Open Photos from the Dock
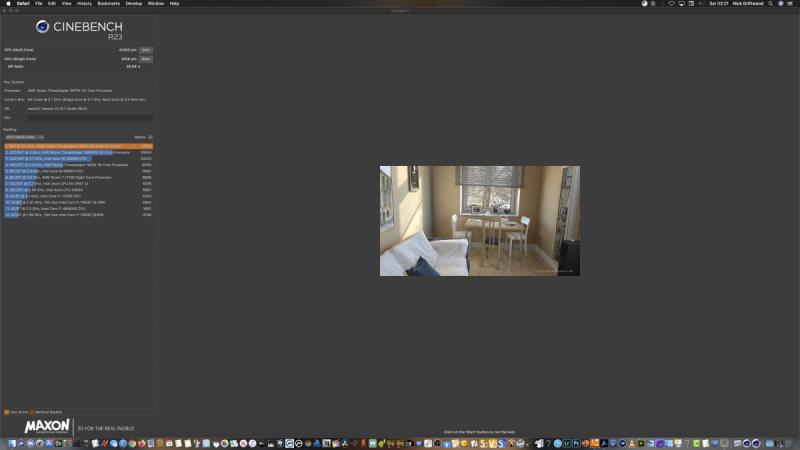800x450 pixels. coord(224,443)
